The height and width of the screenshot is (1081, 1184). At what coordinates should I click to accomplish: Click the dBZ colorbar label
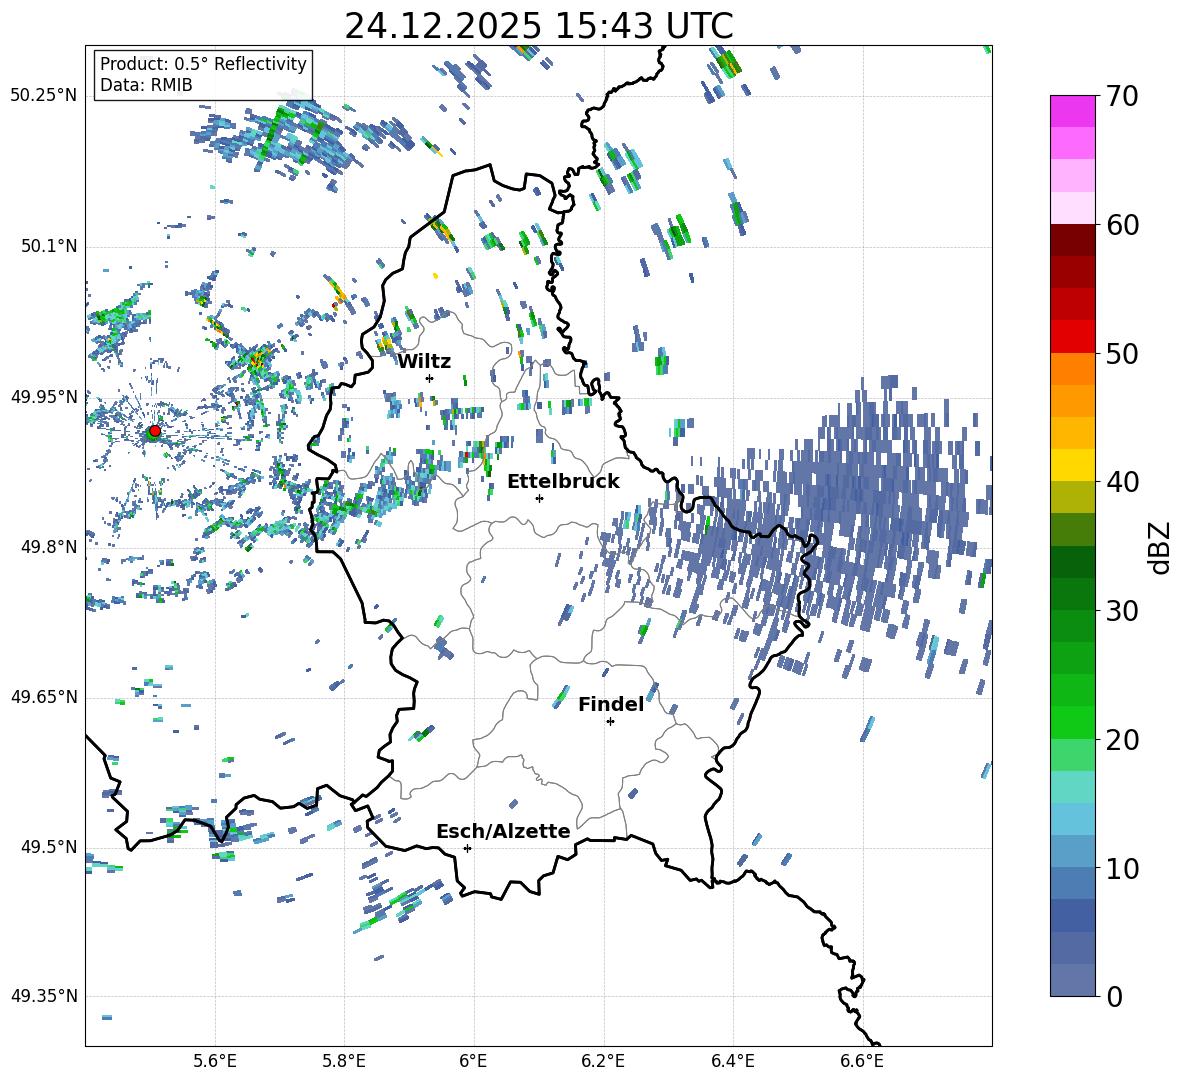point(1161,547)
